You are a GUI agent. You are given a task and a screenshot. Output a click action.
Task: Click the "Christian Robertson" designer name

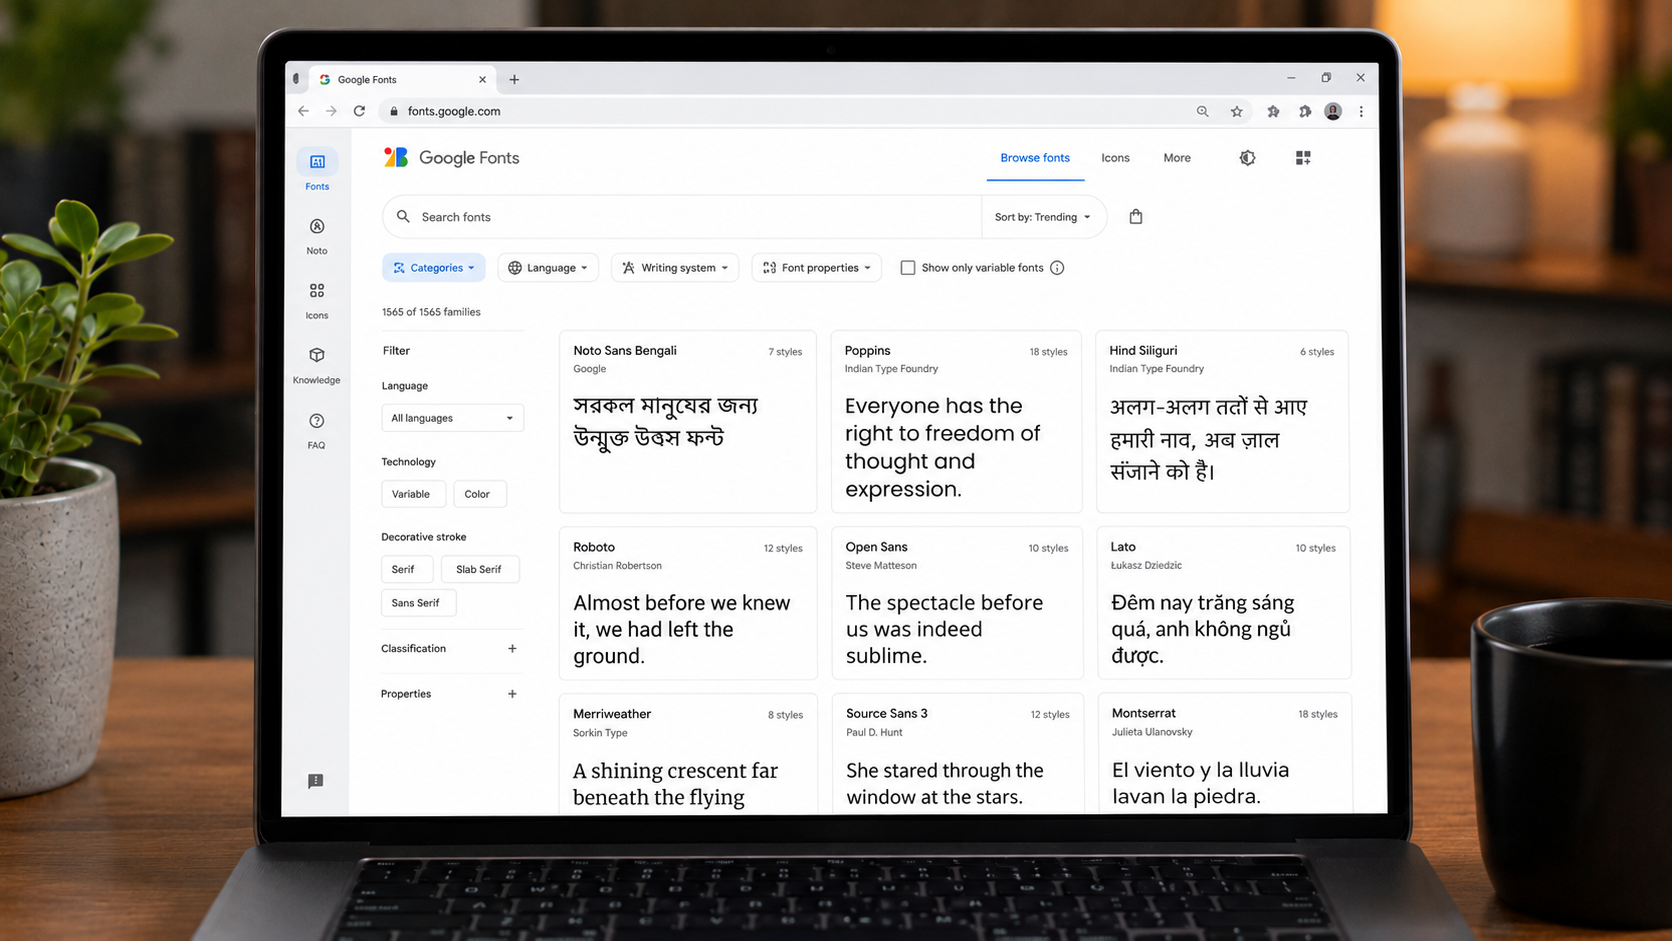617,566
